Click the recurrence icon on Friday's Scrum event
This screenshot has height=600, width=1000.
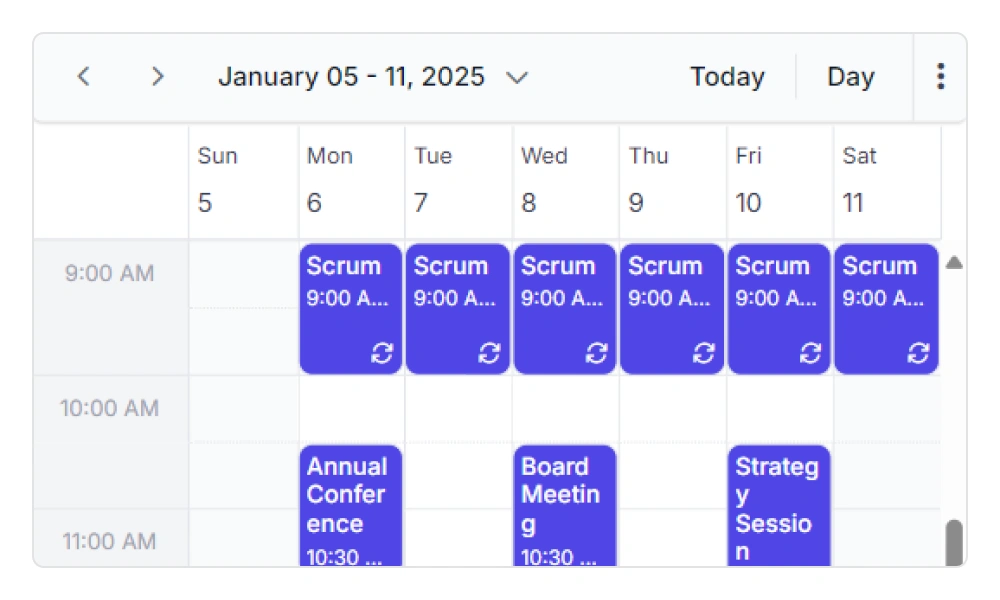coord(810,352)
